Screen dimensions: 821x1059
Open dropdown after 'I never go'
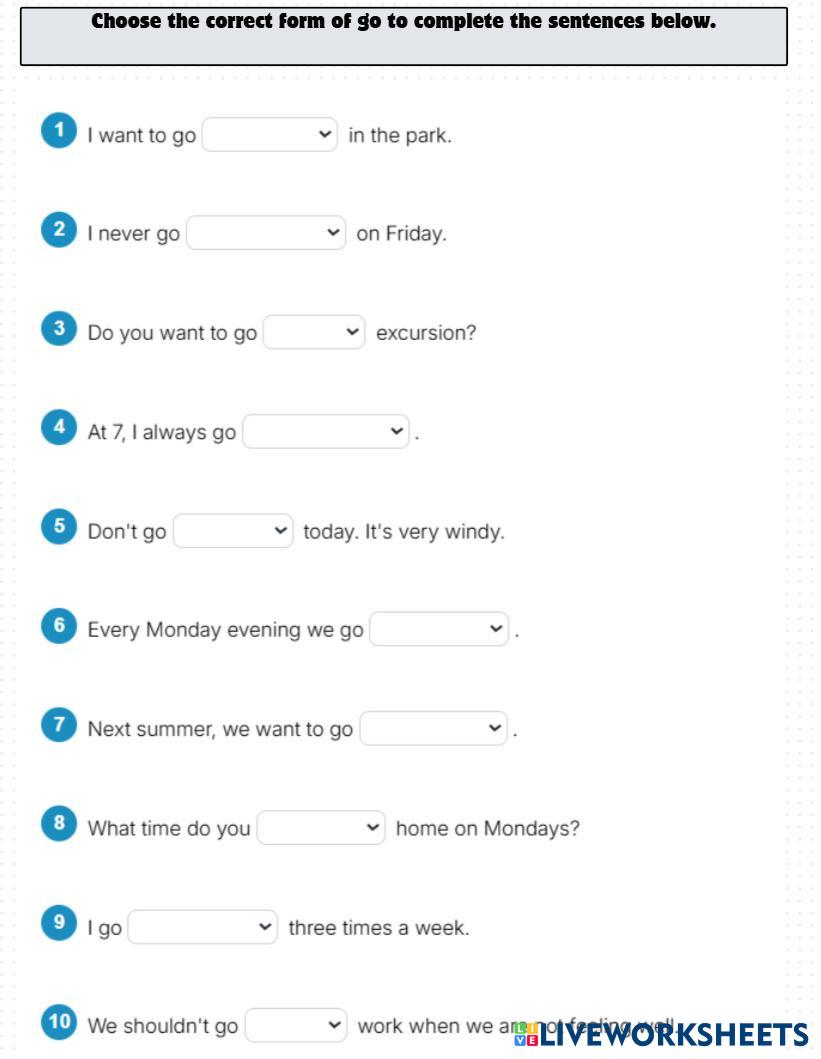[x=266, y=233]
